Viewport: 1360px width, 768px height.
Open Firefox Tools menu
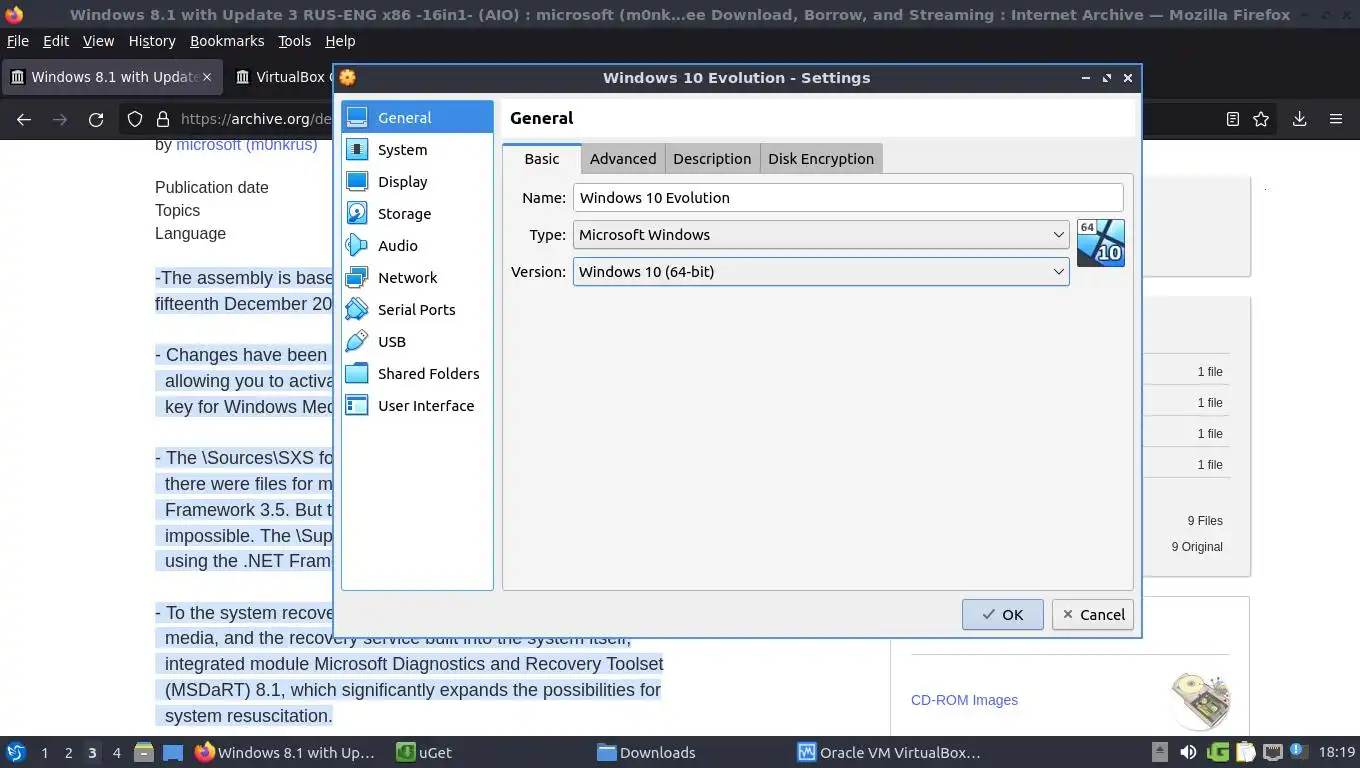295,41
